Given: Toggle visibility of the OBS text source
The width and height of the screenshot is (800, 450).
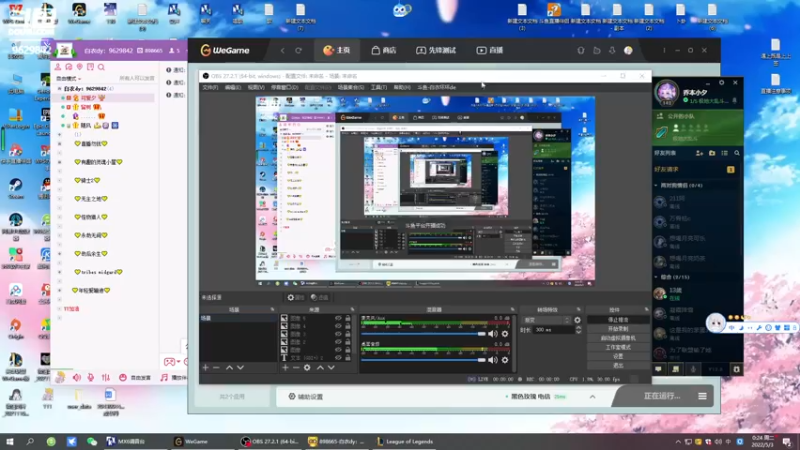Looking at the screenshot, I should pos(338,358).
